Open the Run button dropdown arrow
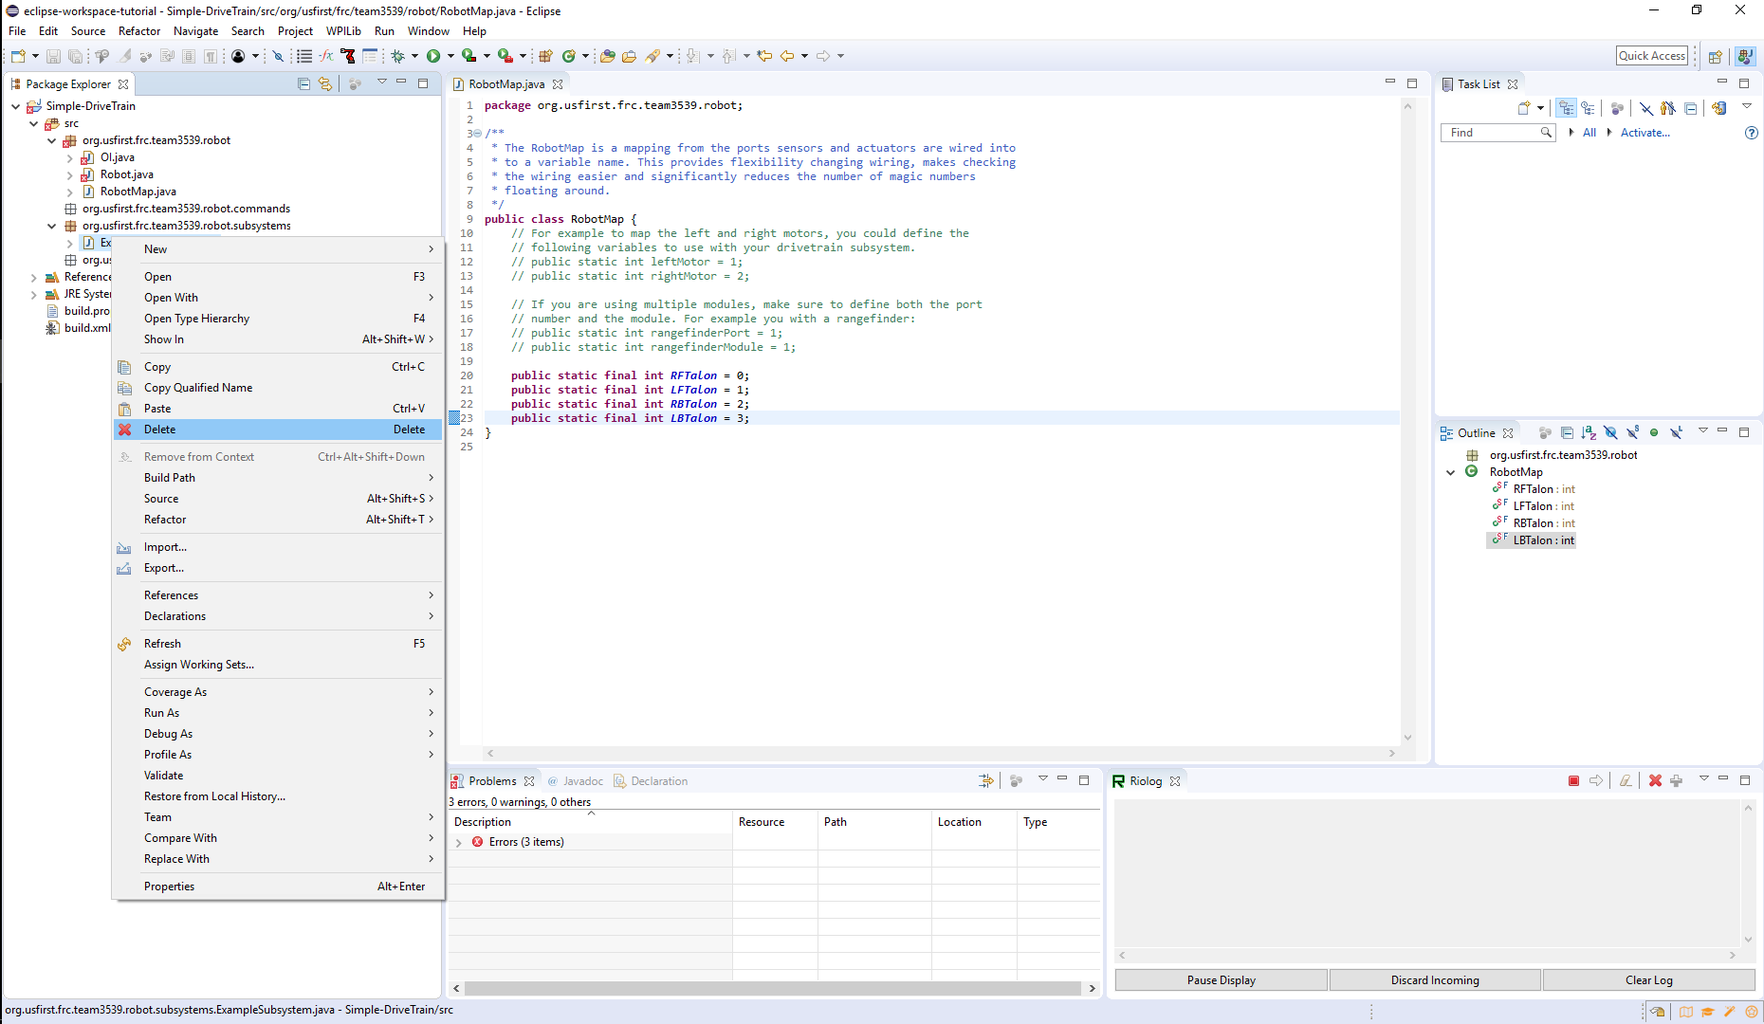 pos(448,56)
